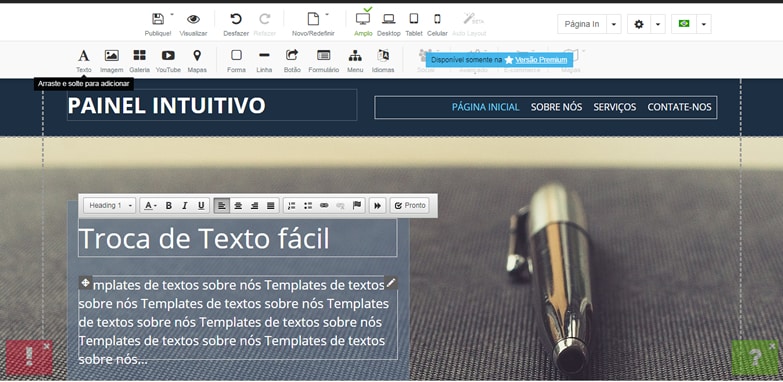Screen dimensions: 783x382
Task: Open the Visualizar preview eye icon
Action: click(193, 19)
